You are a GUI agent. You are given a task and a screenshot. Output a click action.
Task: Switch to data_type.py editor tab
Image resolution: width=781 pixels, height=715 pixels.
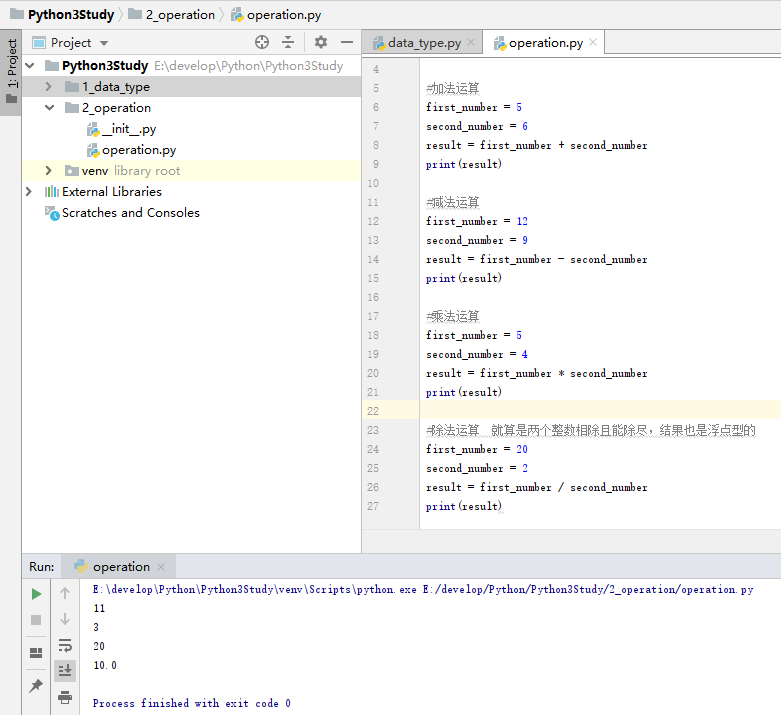[x=423, y=43]
